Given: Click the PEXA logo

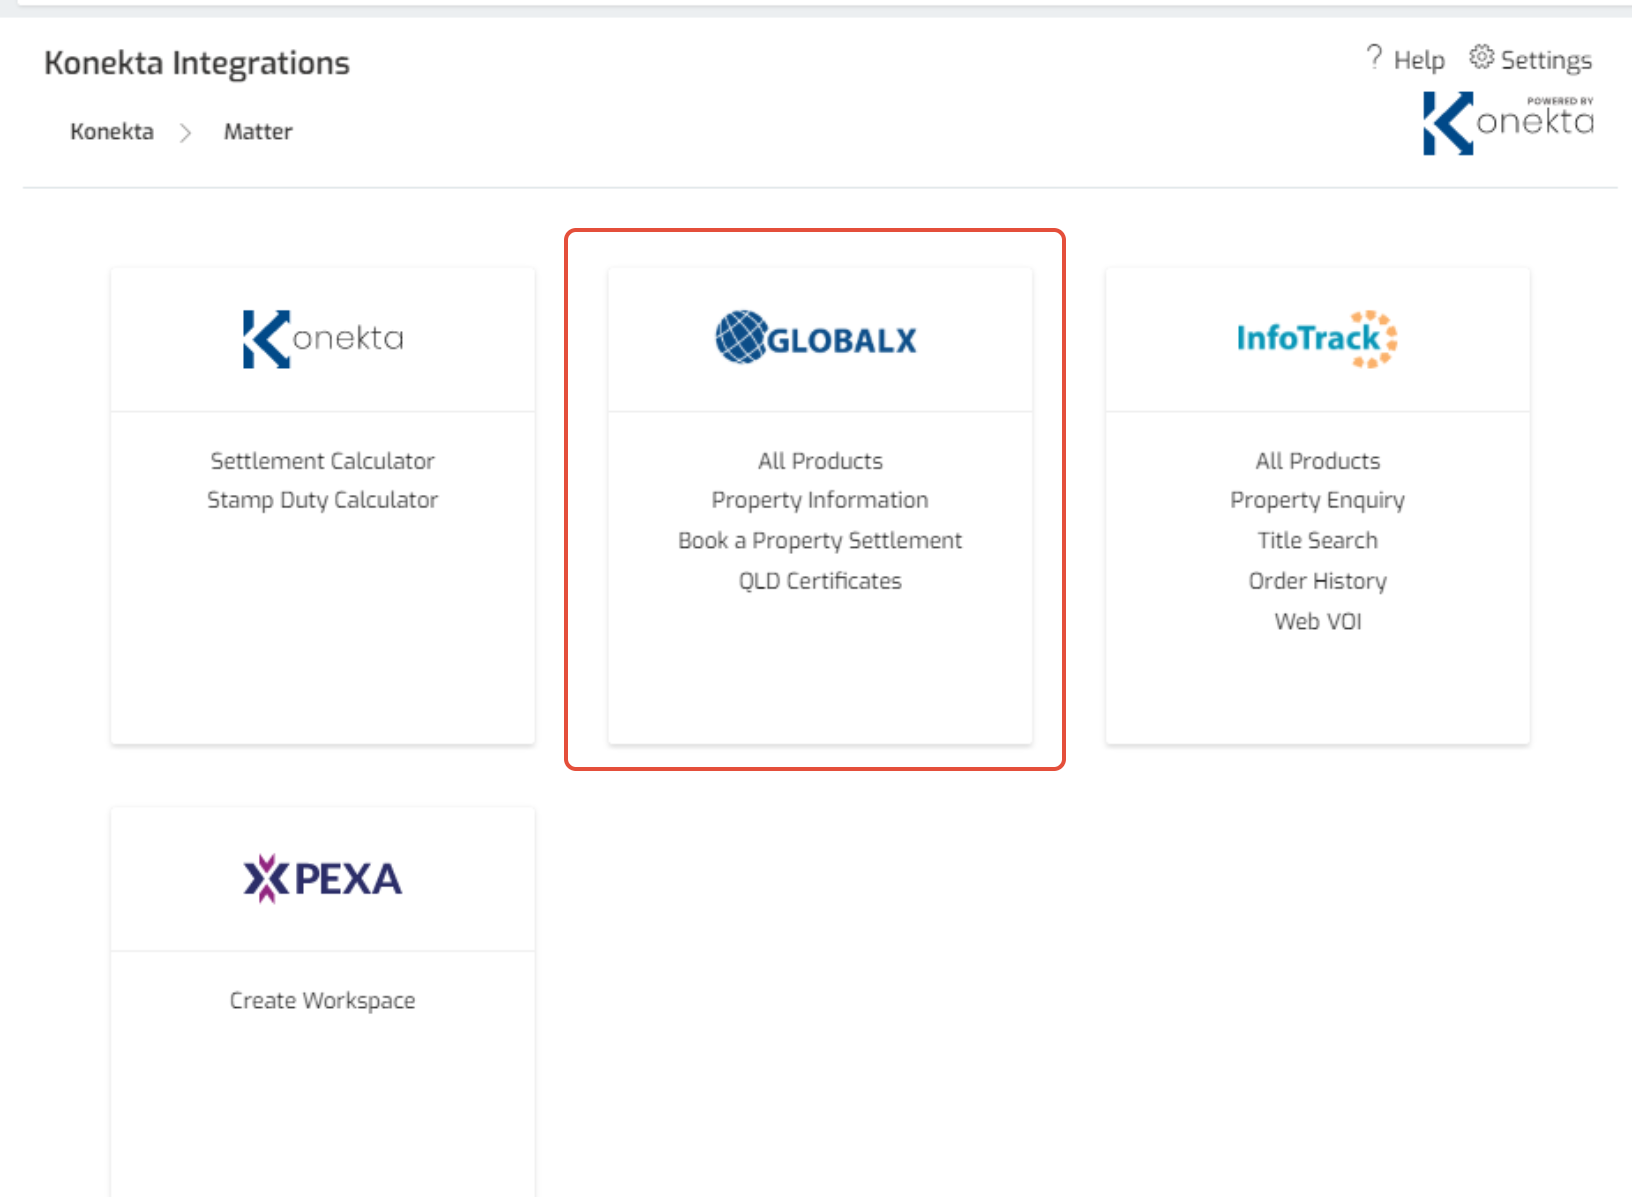Looking at the screenshot, I should pyautogui.click(x=323, y=879).
